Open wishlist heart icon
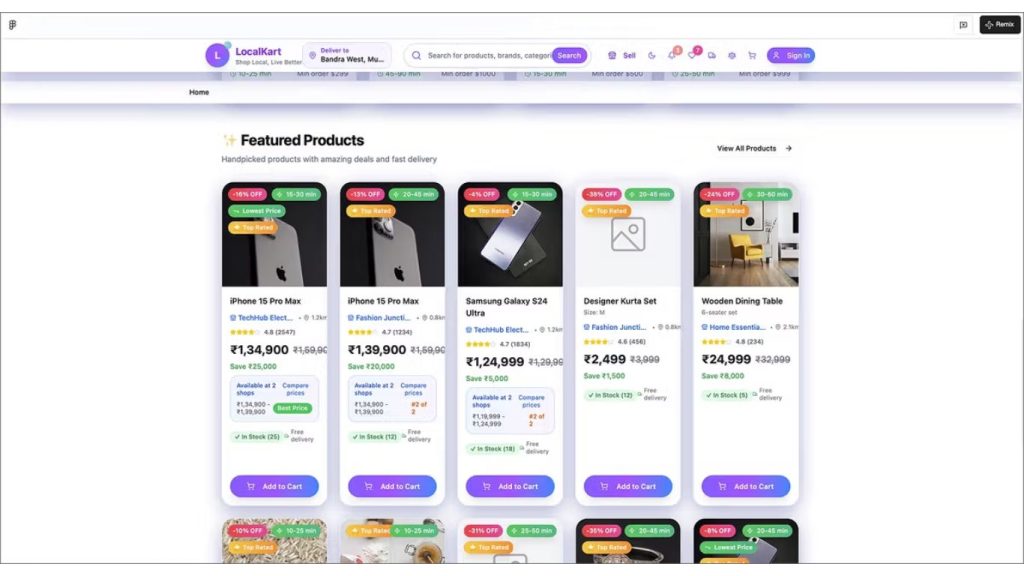Image resolution: width=1024 pixels, height=576 pixels. pos(692,56)
